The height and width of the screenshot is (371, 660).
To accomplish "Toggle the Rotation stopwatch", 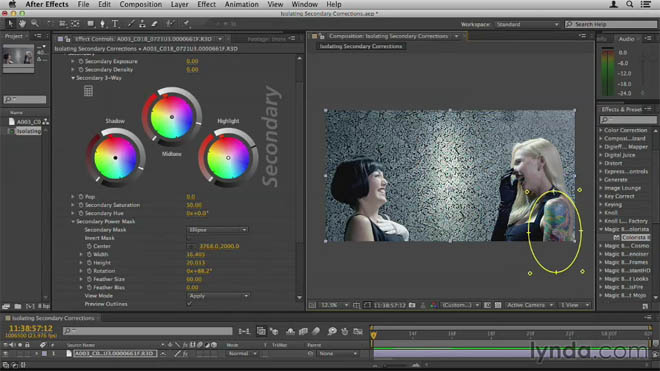I will click(89, 271).
